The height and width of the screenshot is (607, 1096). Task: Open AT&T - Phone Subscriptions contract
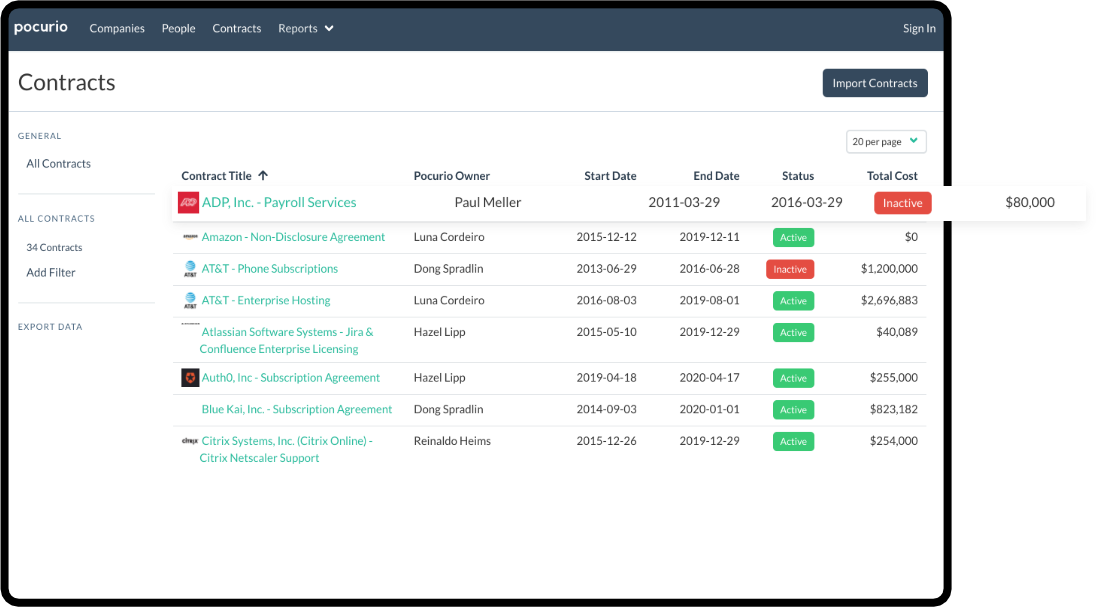click(x=270, y=269)
